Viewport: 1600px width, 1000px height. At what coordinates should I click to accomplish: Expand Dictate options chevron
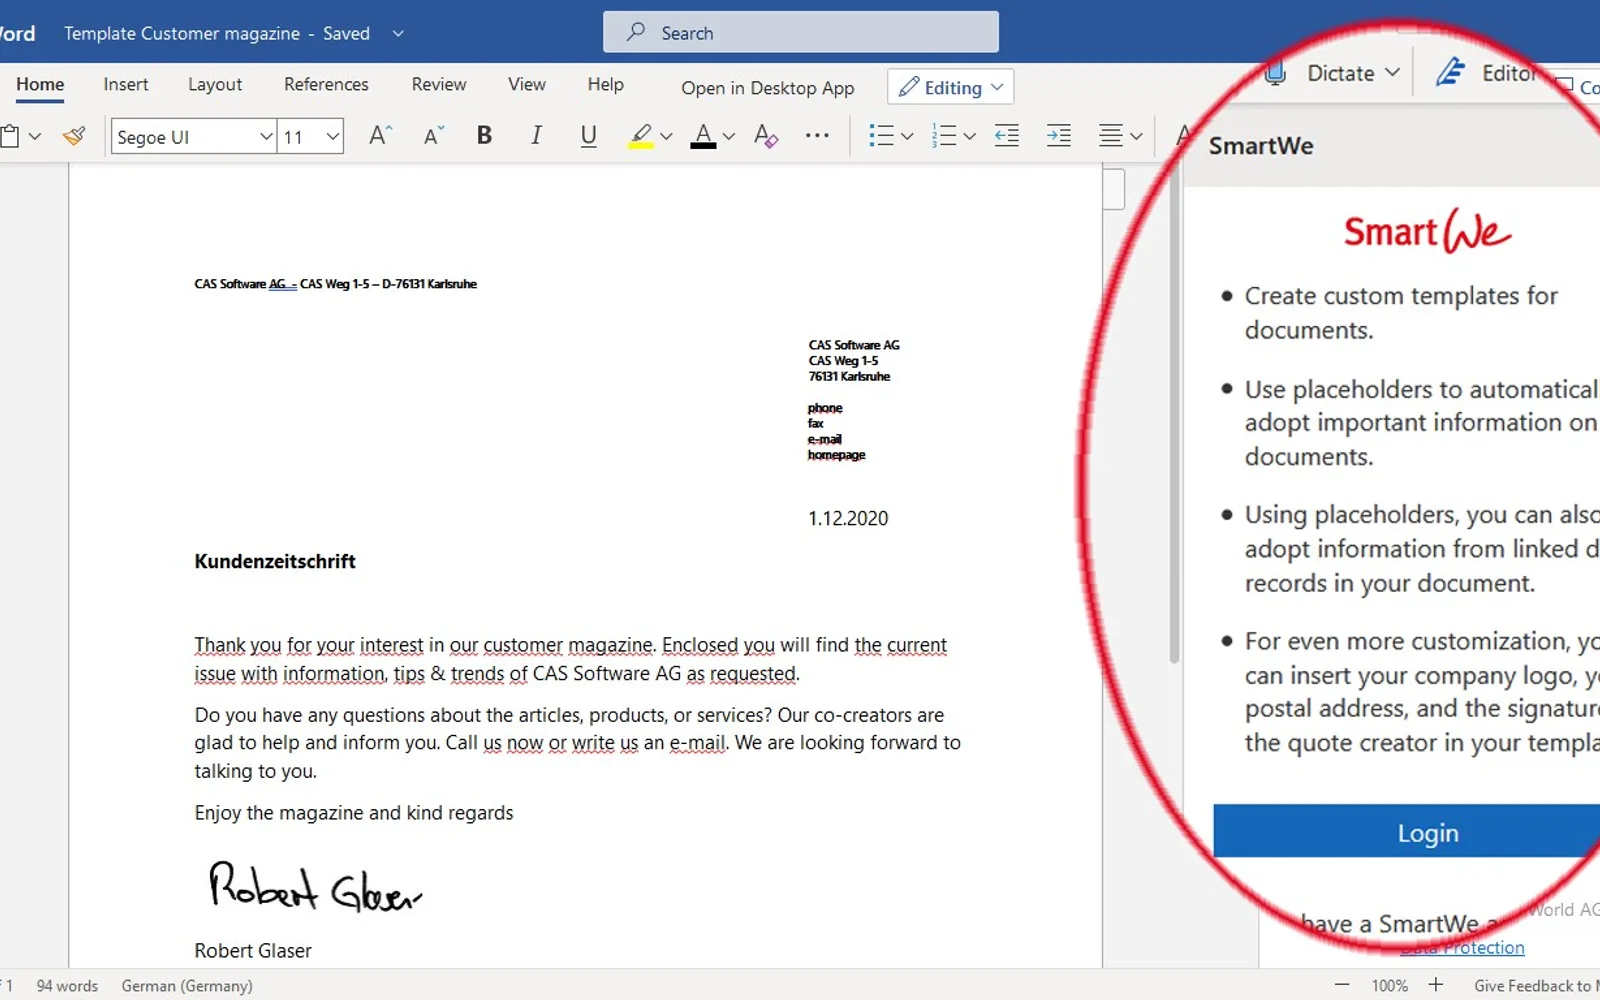(1392, 73)
